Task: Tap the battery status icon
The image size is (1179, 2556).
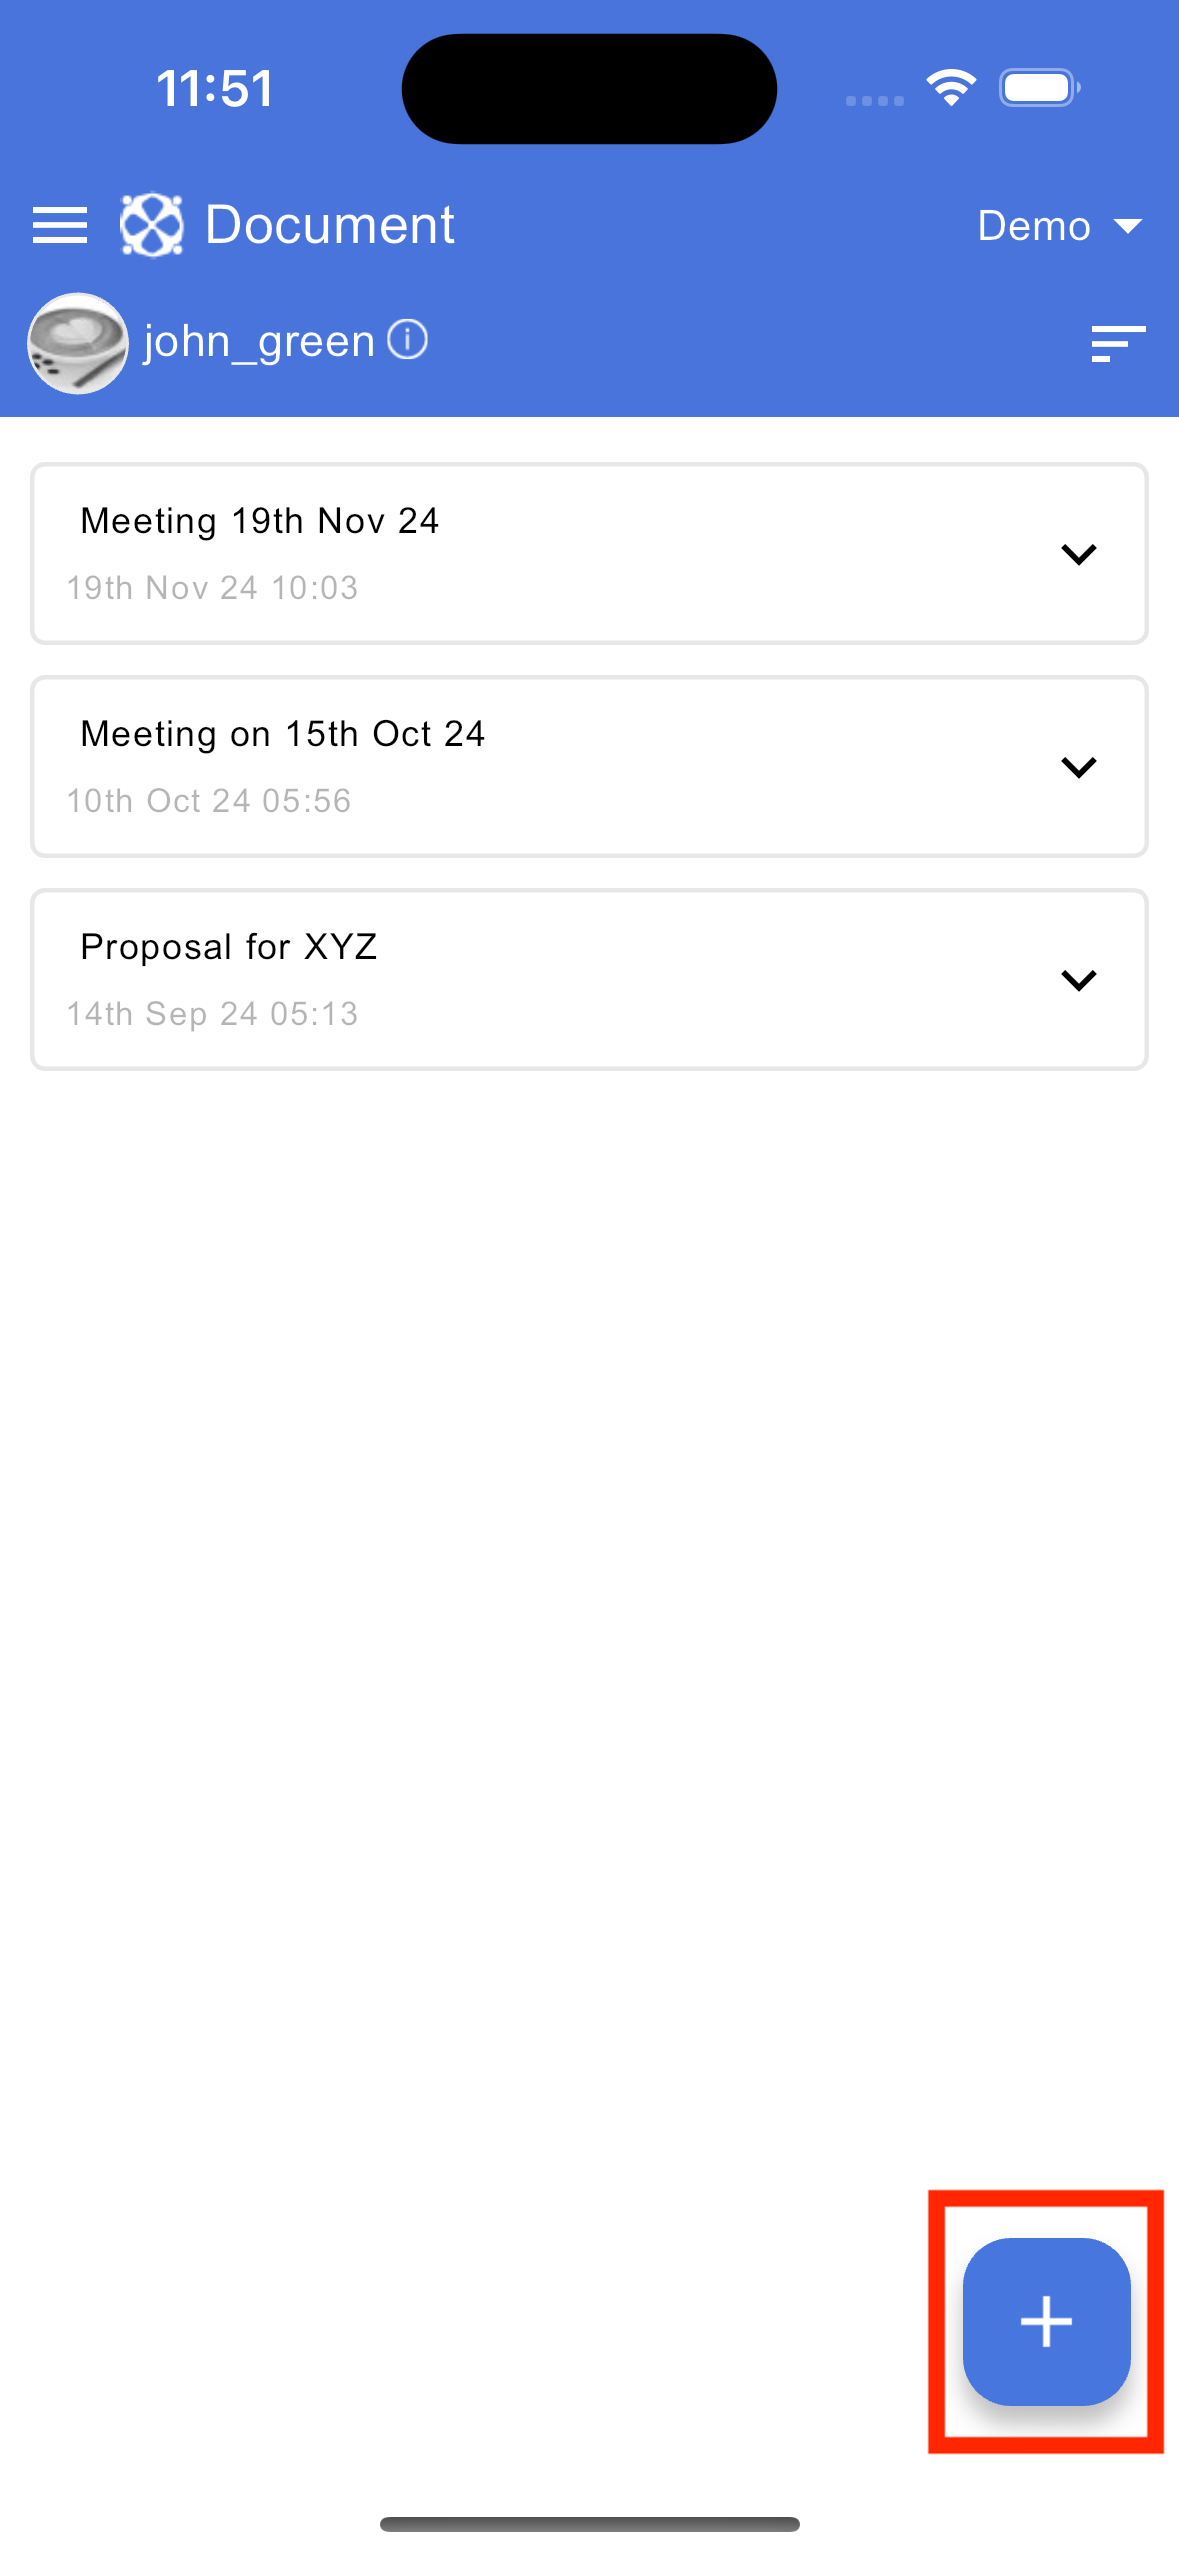Action: (1040, 88)
